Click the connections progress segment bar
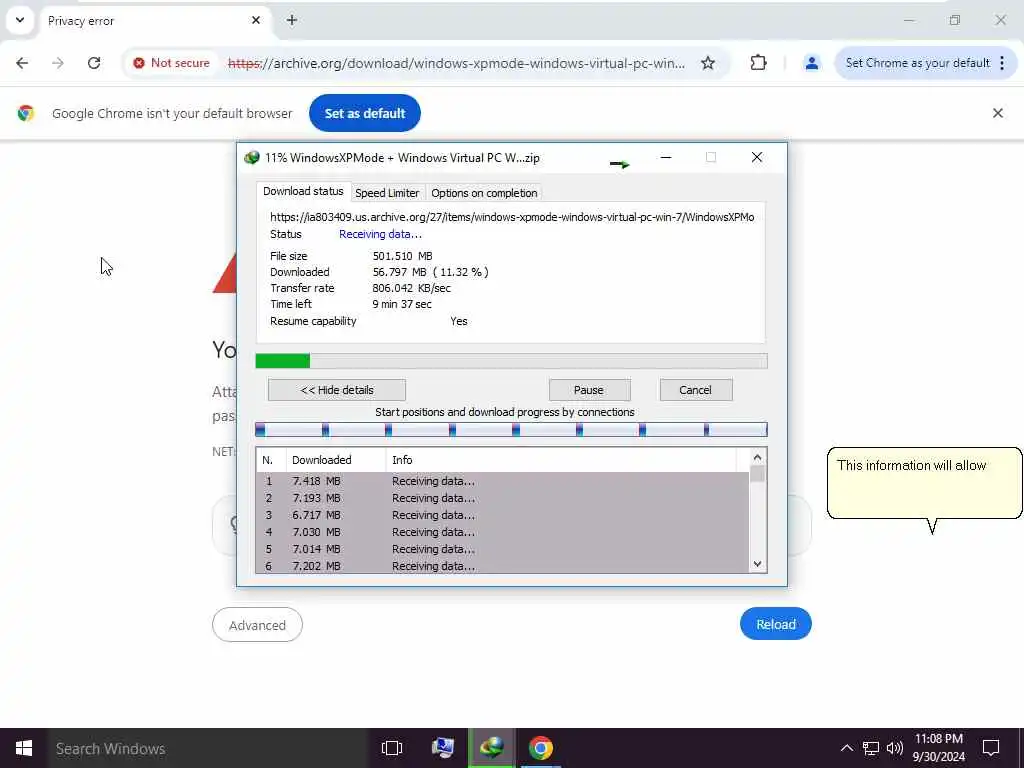 click(x=511, y=430)
